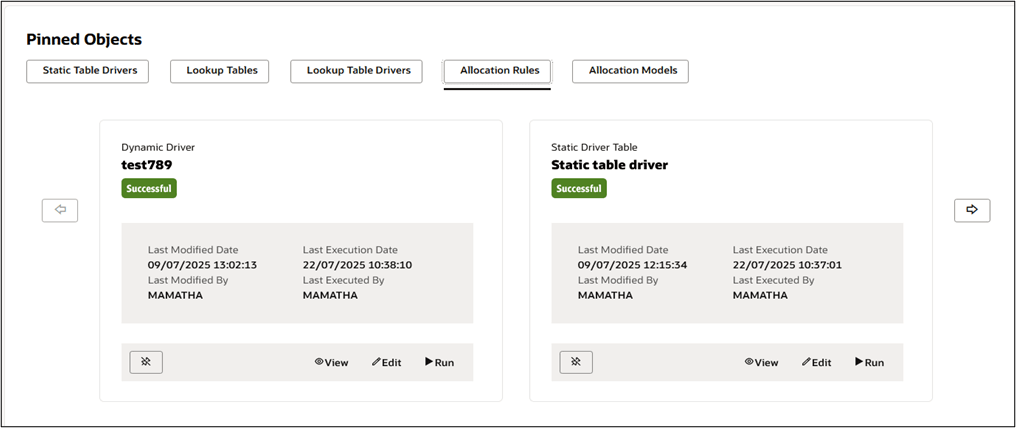Run the test789 dynamic driver

pyautogui.click(x=439, y=363)
